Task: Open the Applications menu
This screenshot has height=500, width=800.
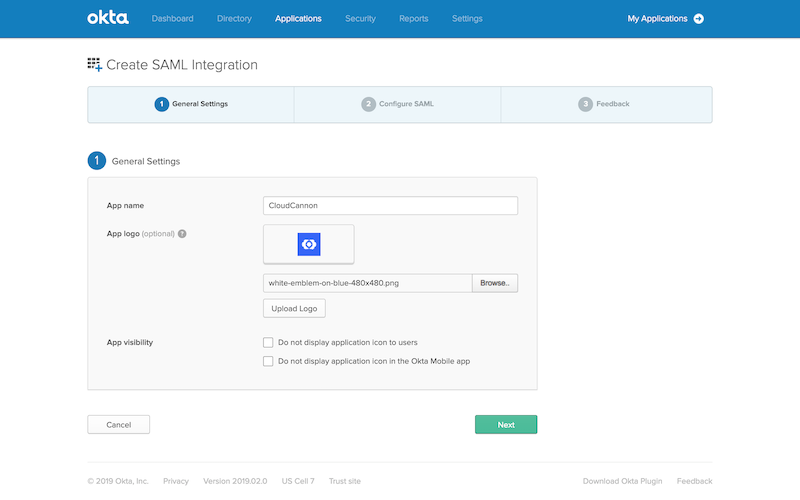Action: pos(298,18)
